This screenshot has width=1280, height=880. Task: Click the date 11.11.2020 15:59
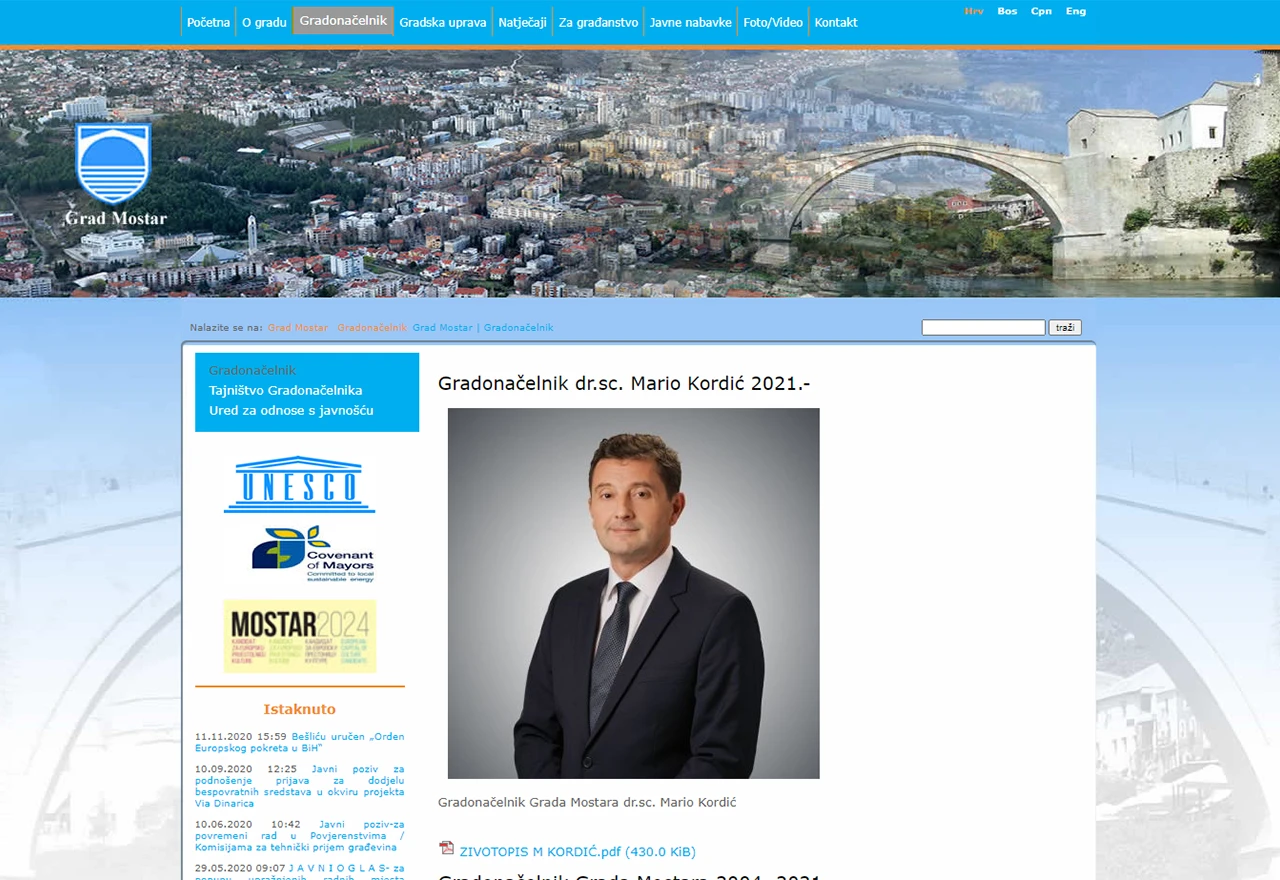point(241,737)
